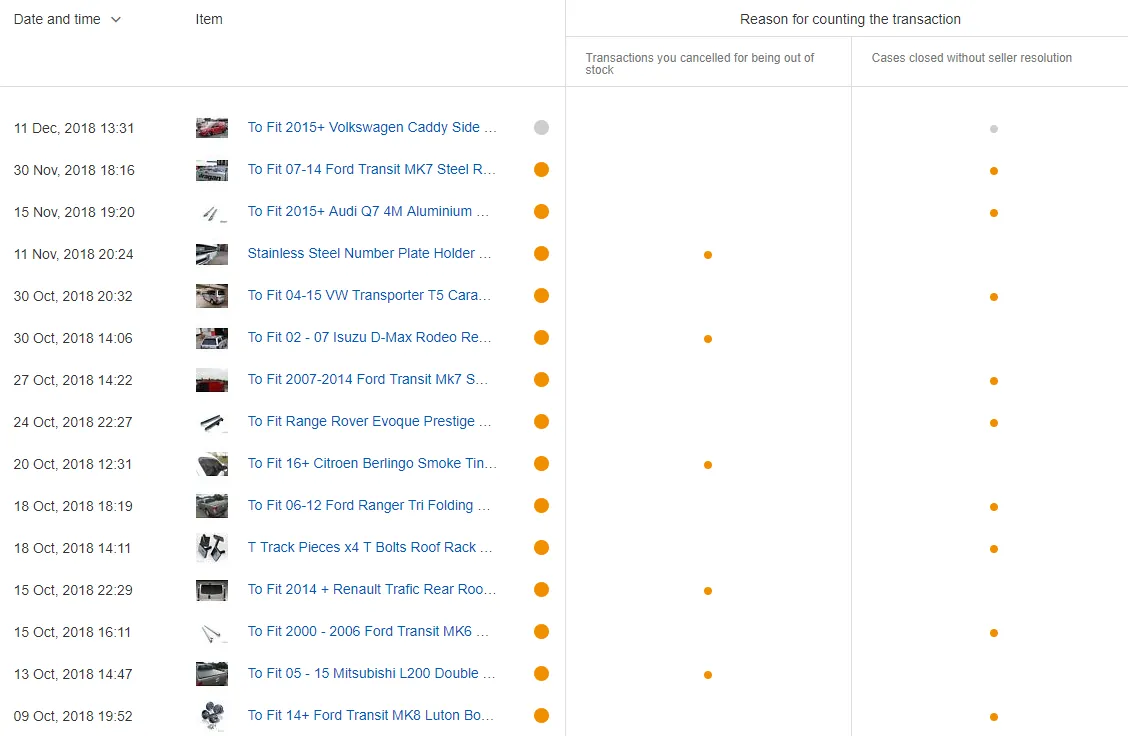Sort by the Date and time dropdown arrow
The image size is (1128, 736).
tap(116, 19)
